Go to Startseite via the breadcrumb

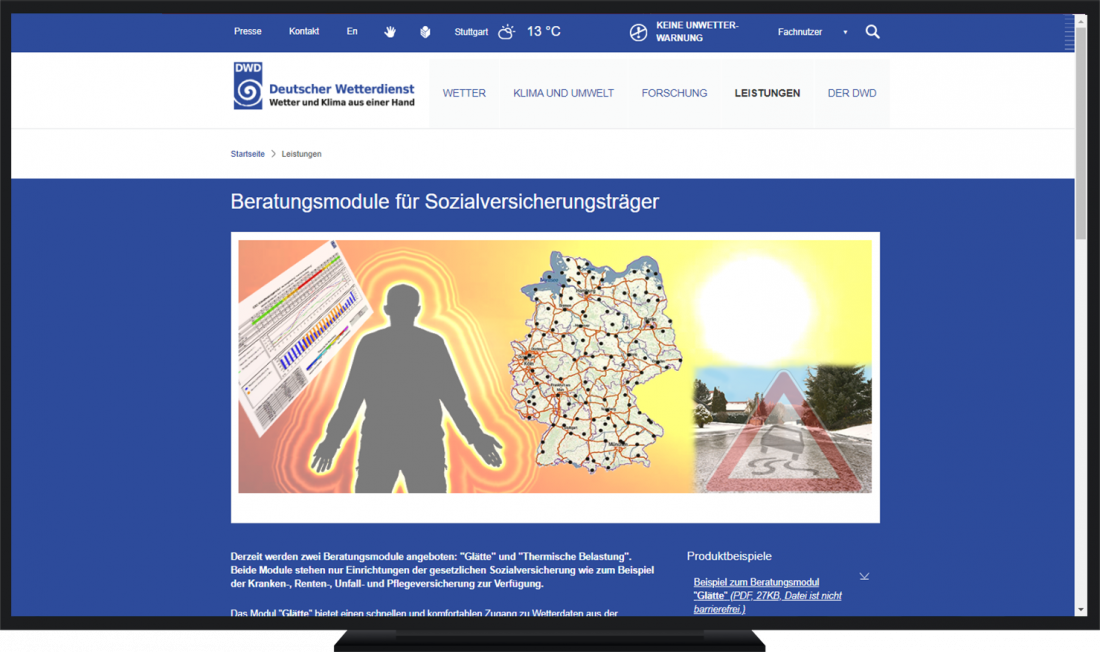(x=247, y=154)
